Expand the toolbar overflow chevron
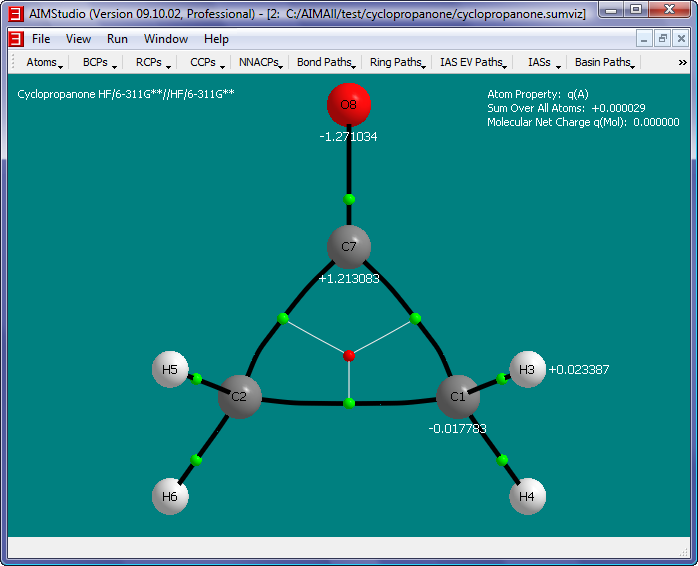 click(x=682, y=62)
